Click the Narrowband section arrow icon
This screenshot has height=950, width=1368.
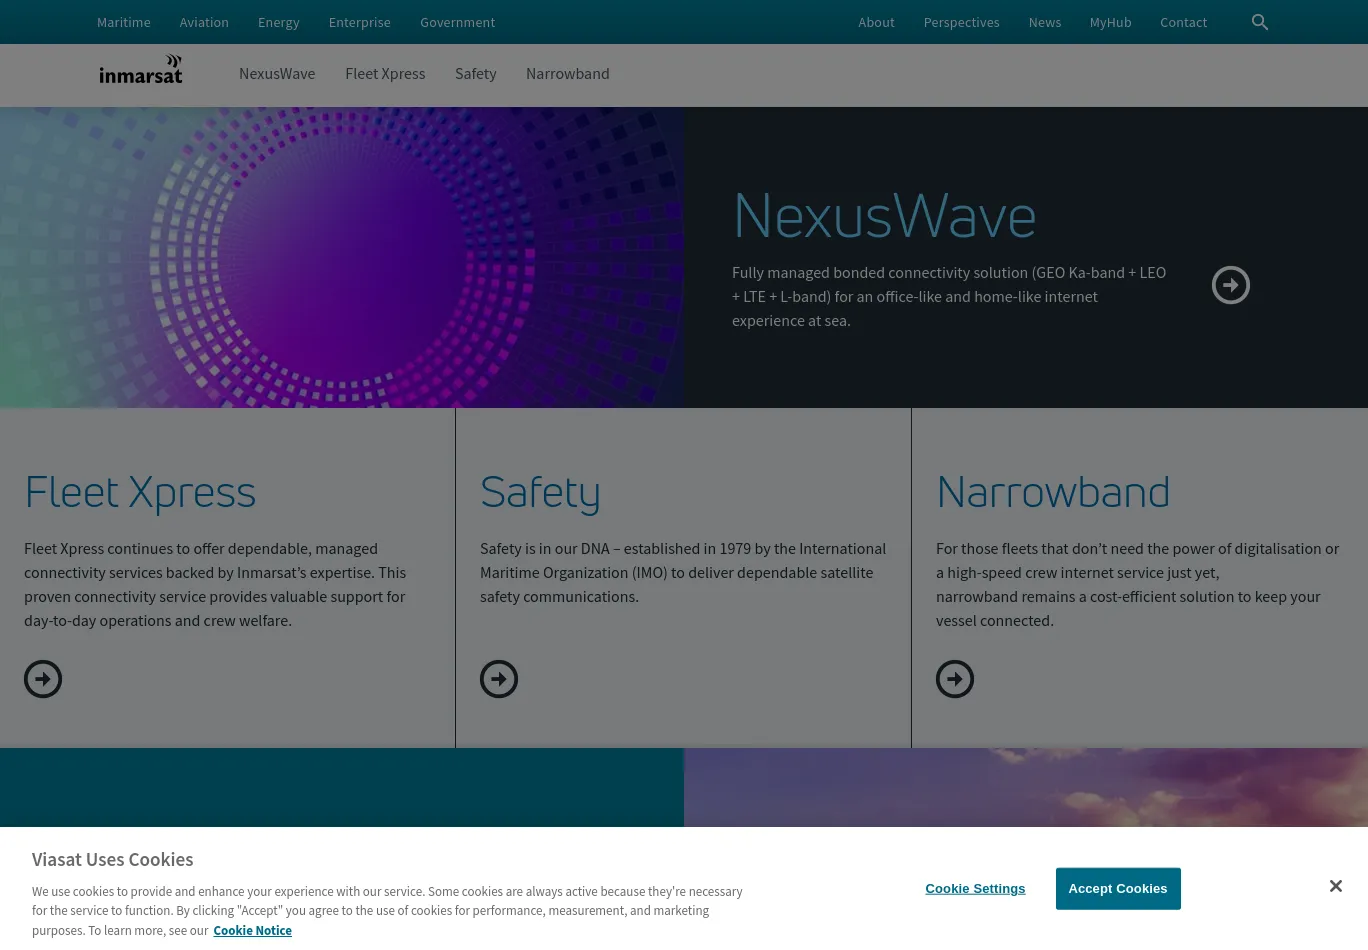tap(955, 679)
